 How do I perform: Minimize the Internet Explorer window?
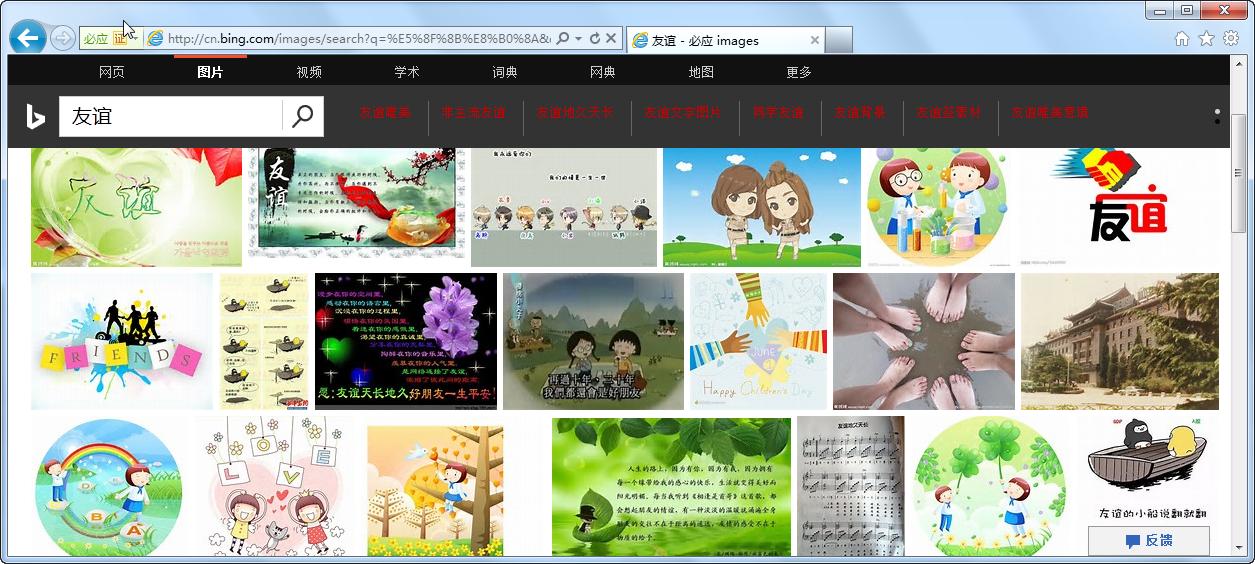(1160, 10)
